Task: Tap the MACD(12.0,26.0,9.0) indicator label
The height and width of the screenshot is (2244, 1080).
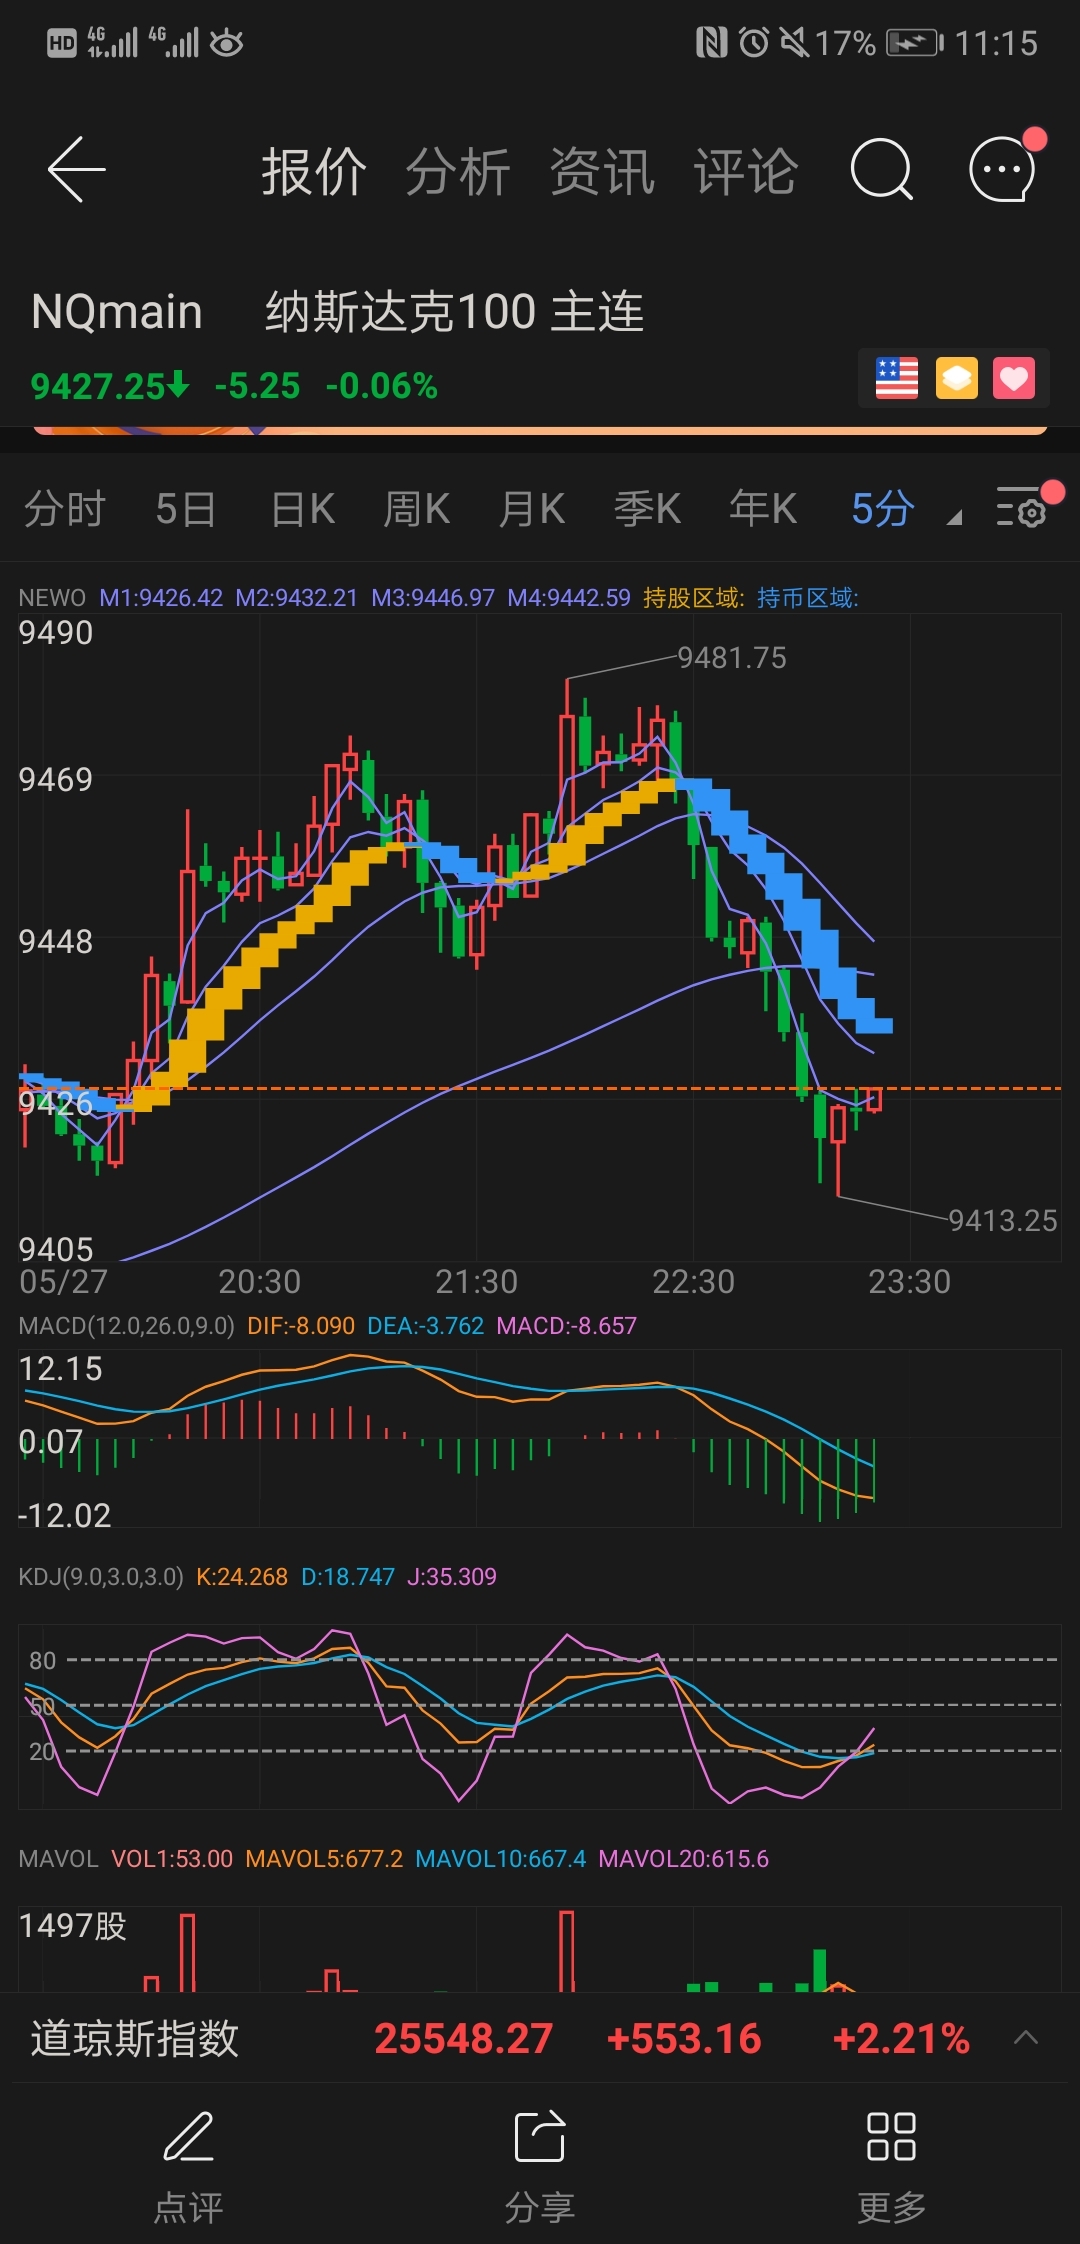Action: point(126,1326)
